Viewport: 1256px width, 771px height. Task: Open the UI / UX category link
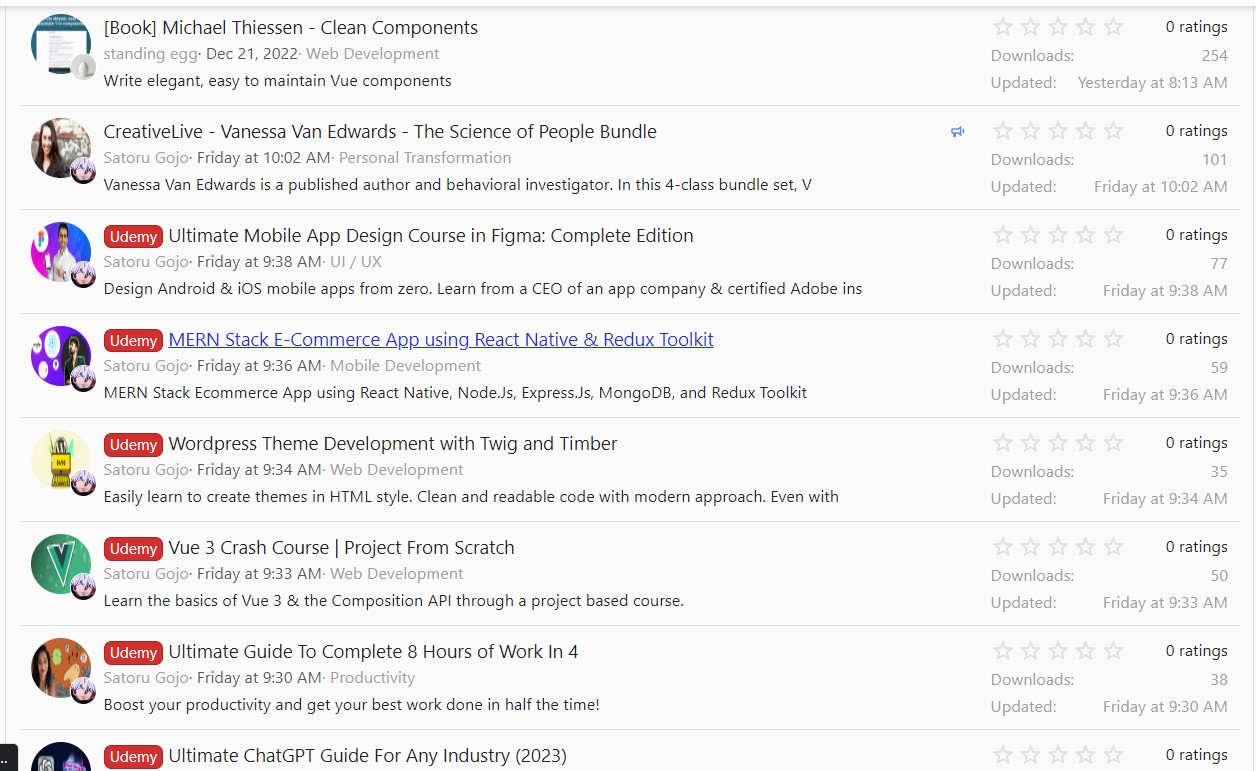(x=356, y=262)
